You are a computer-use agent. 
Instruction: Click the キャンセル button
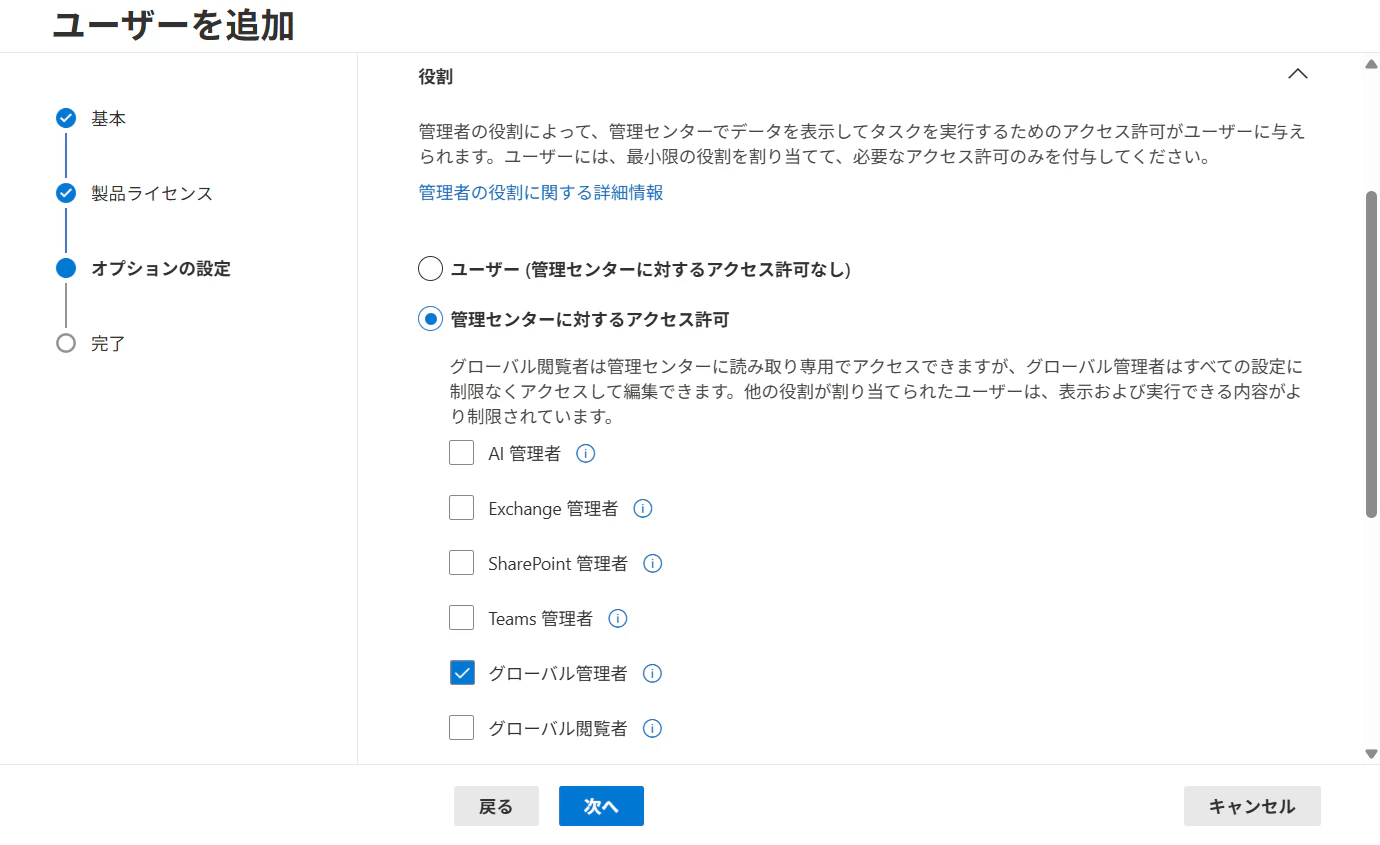[1252, 805]
